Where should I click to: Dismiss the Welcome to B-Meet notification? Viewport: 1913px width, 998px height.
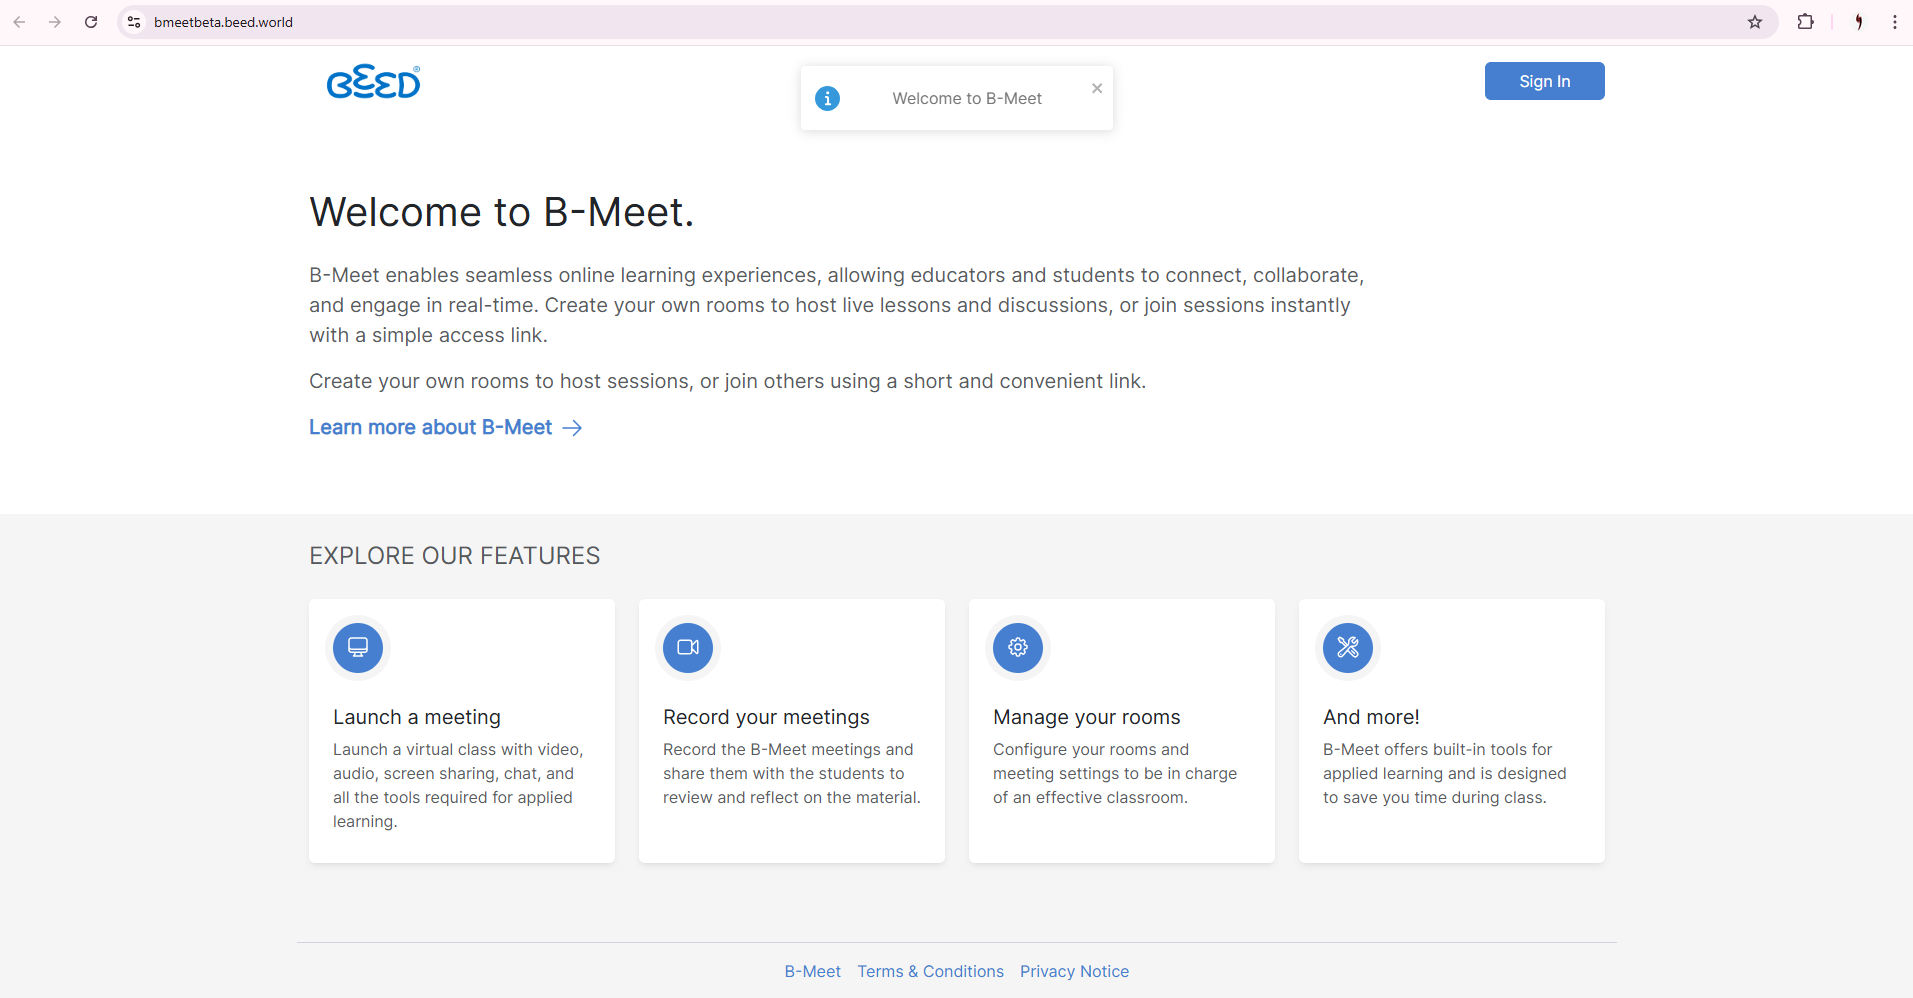coord(1097,88)
